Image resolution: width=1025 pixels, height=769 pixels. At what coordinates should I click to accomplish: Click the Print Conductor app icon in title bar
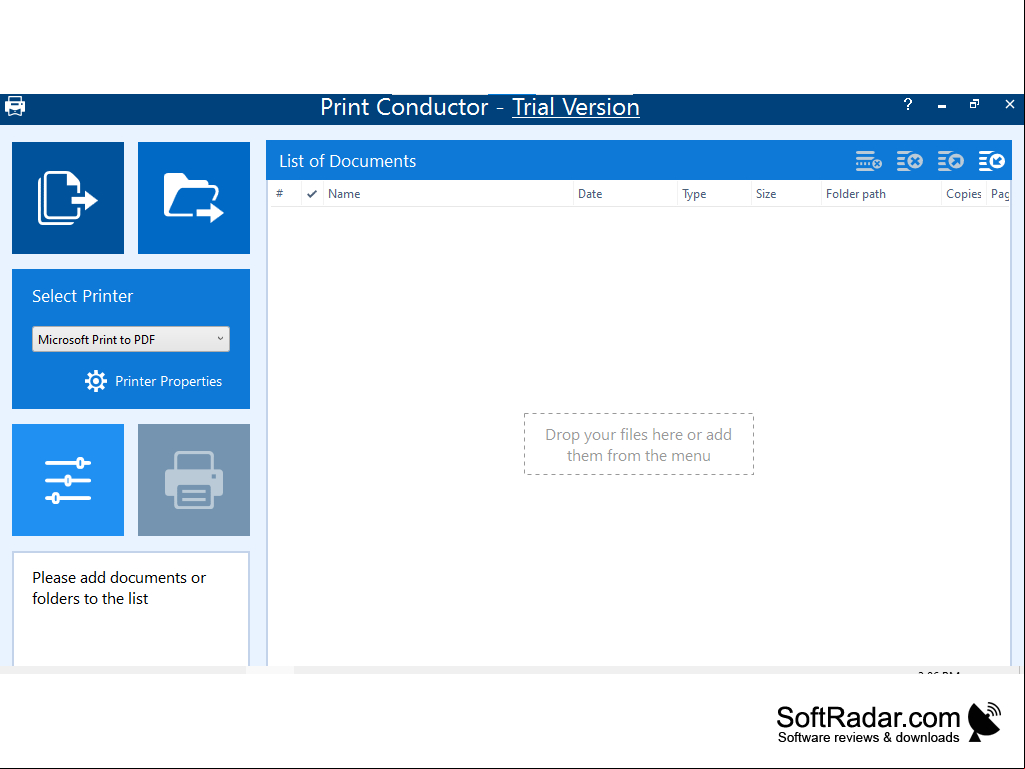(15, 106)
